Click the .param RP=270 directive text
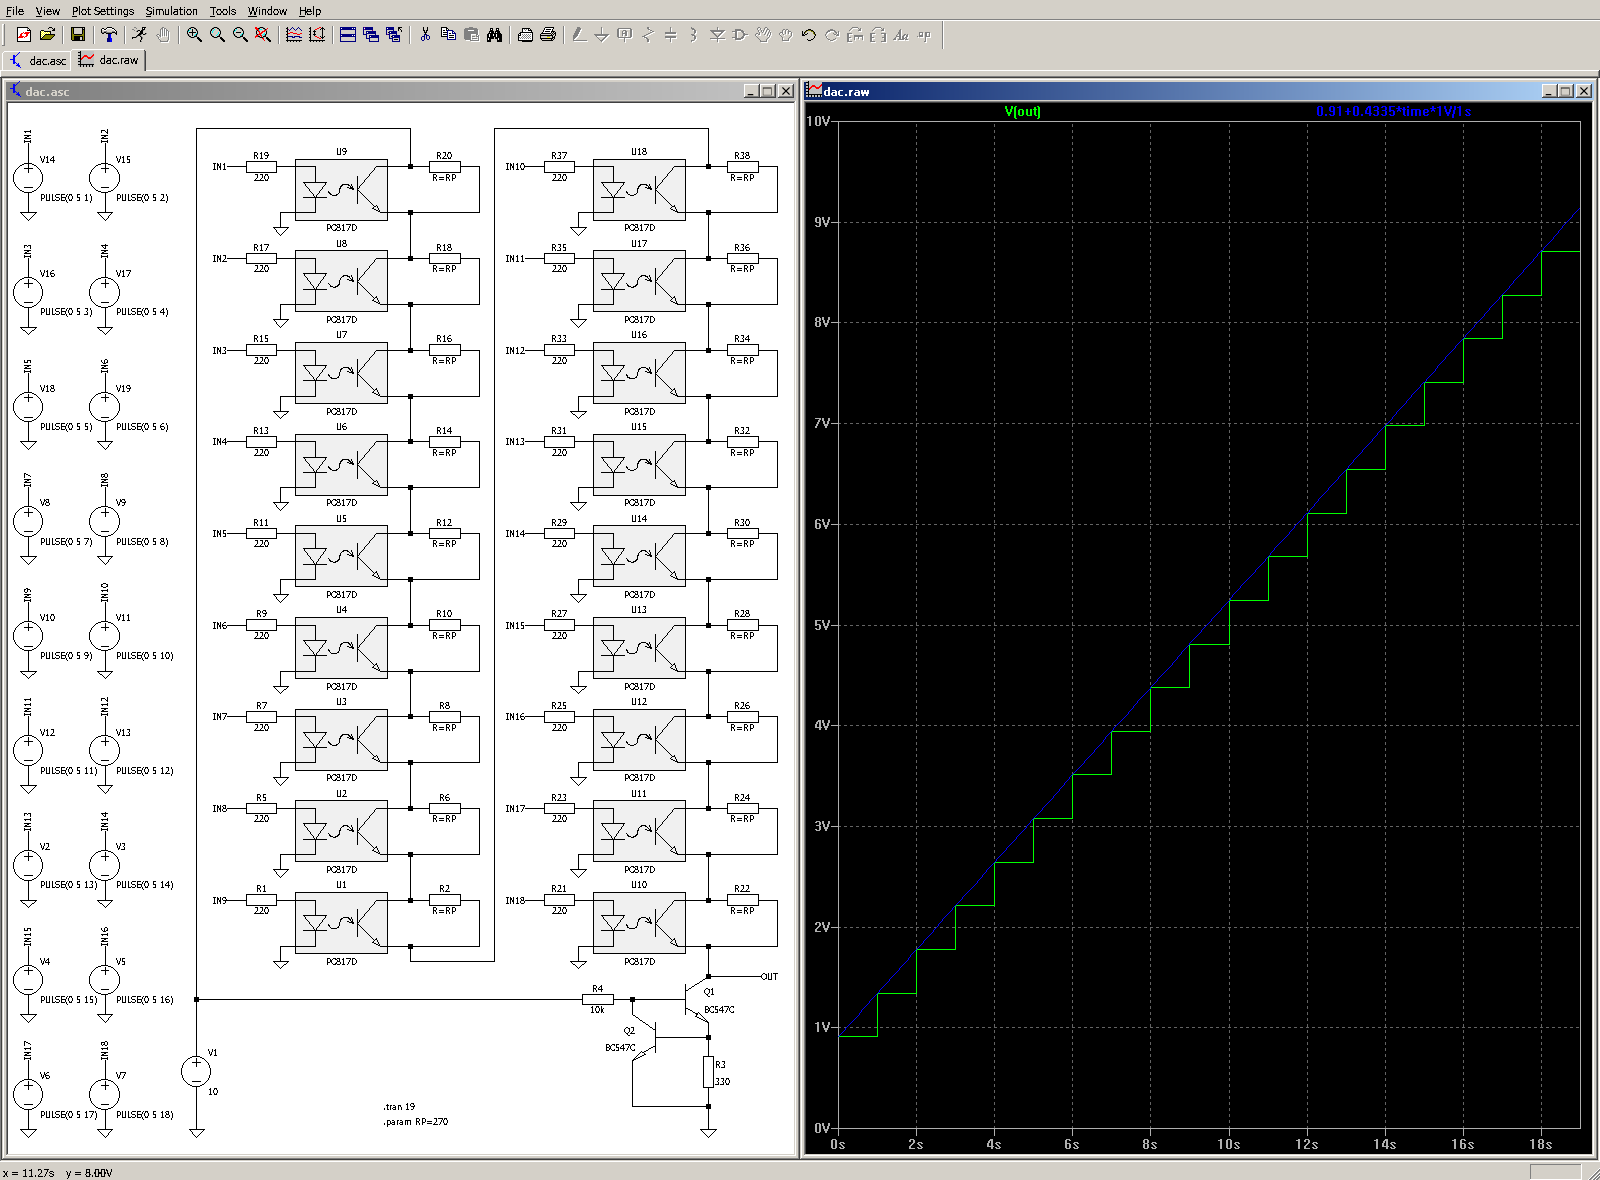The image size is (1600, 1180). 416,1122
